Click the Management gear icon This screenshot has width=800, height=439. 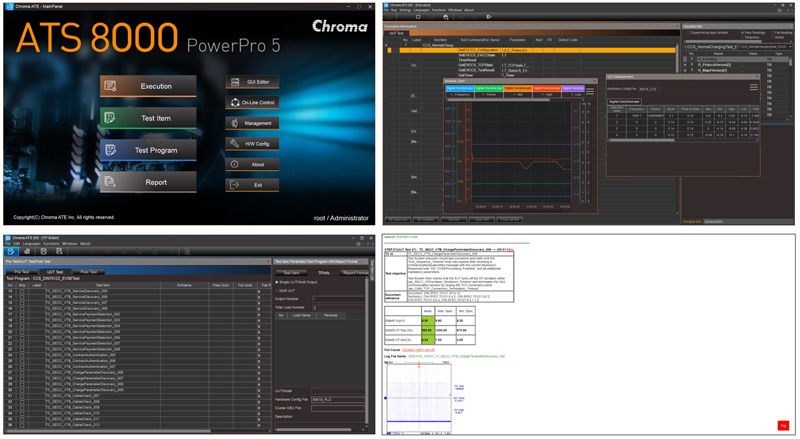point(233,123)
